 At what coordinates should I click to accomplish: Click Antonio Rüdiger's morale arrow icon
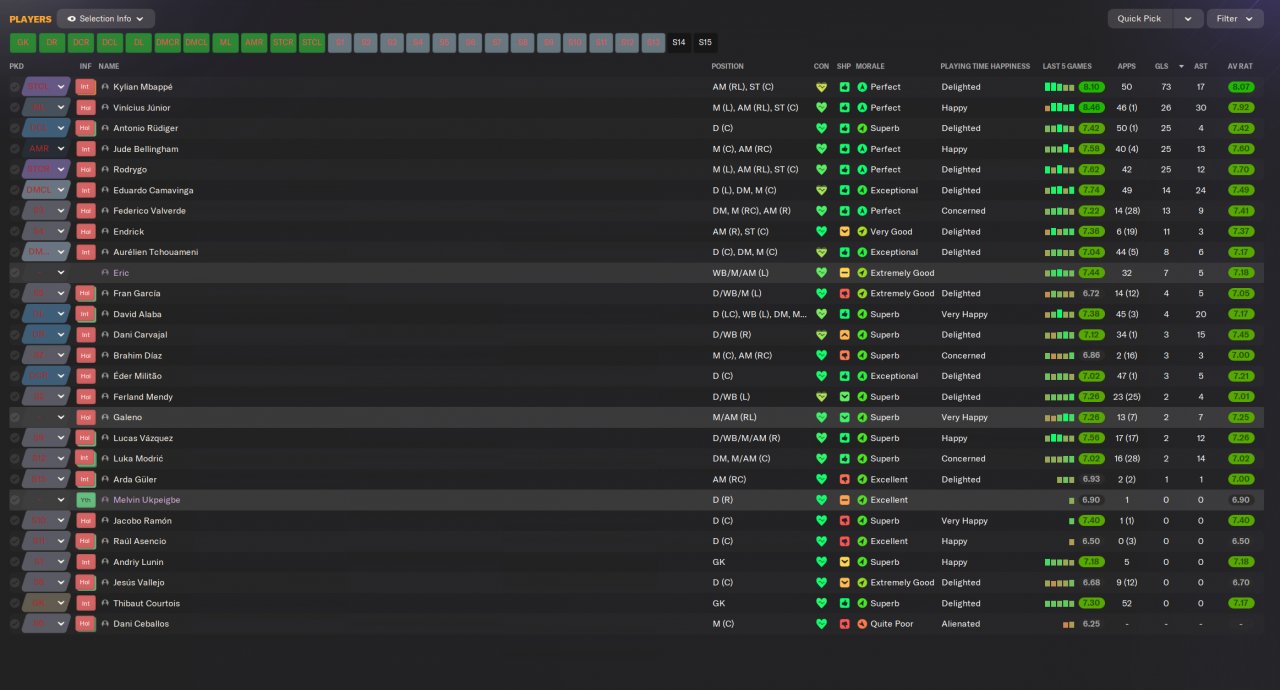click(862, 128)
